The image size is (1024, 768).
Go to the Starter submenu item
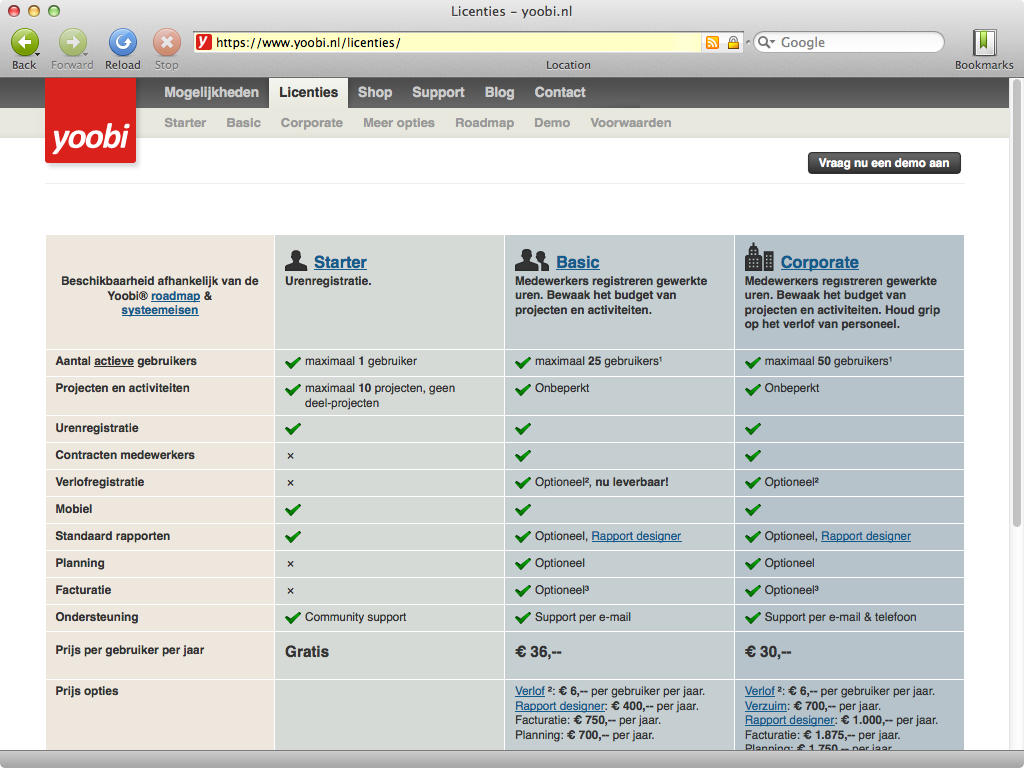coord(185,123)
